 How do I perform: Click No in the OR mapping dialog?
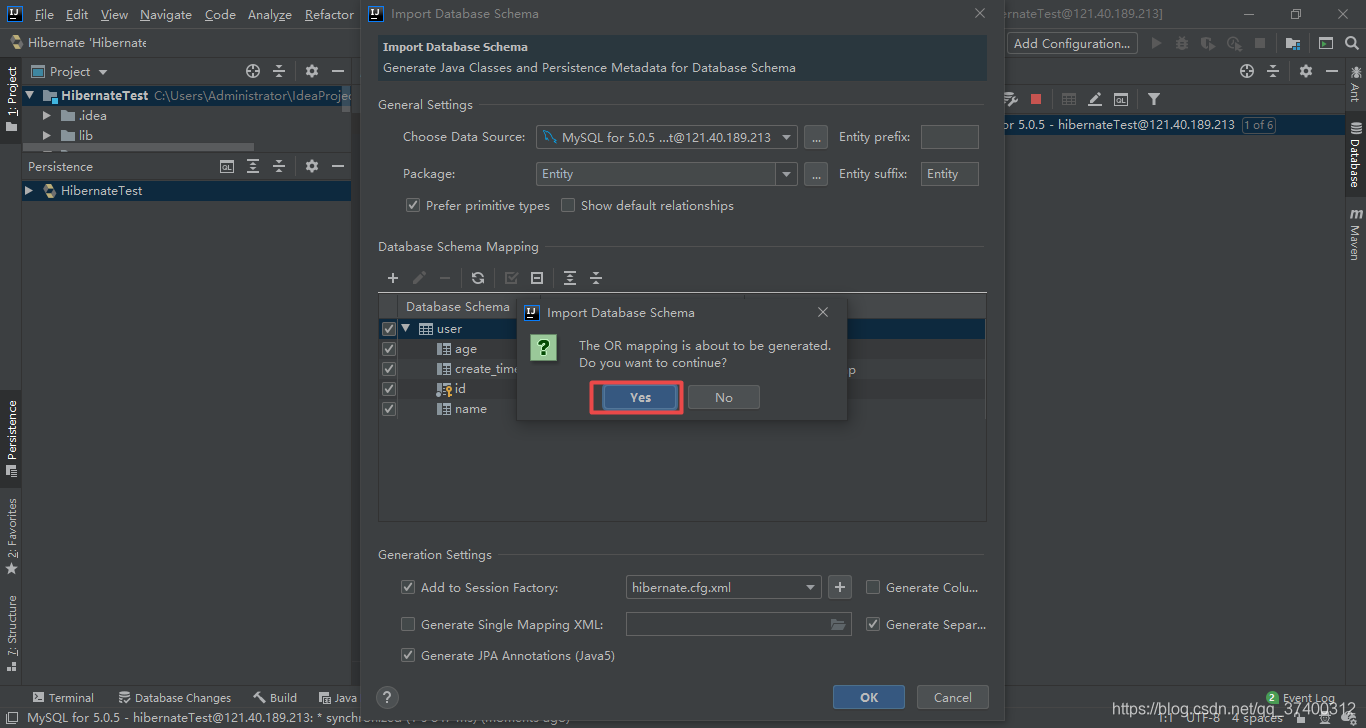pyautogui.click(x=723, y=397)
